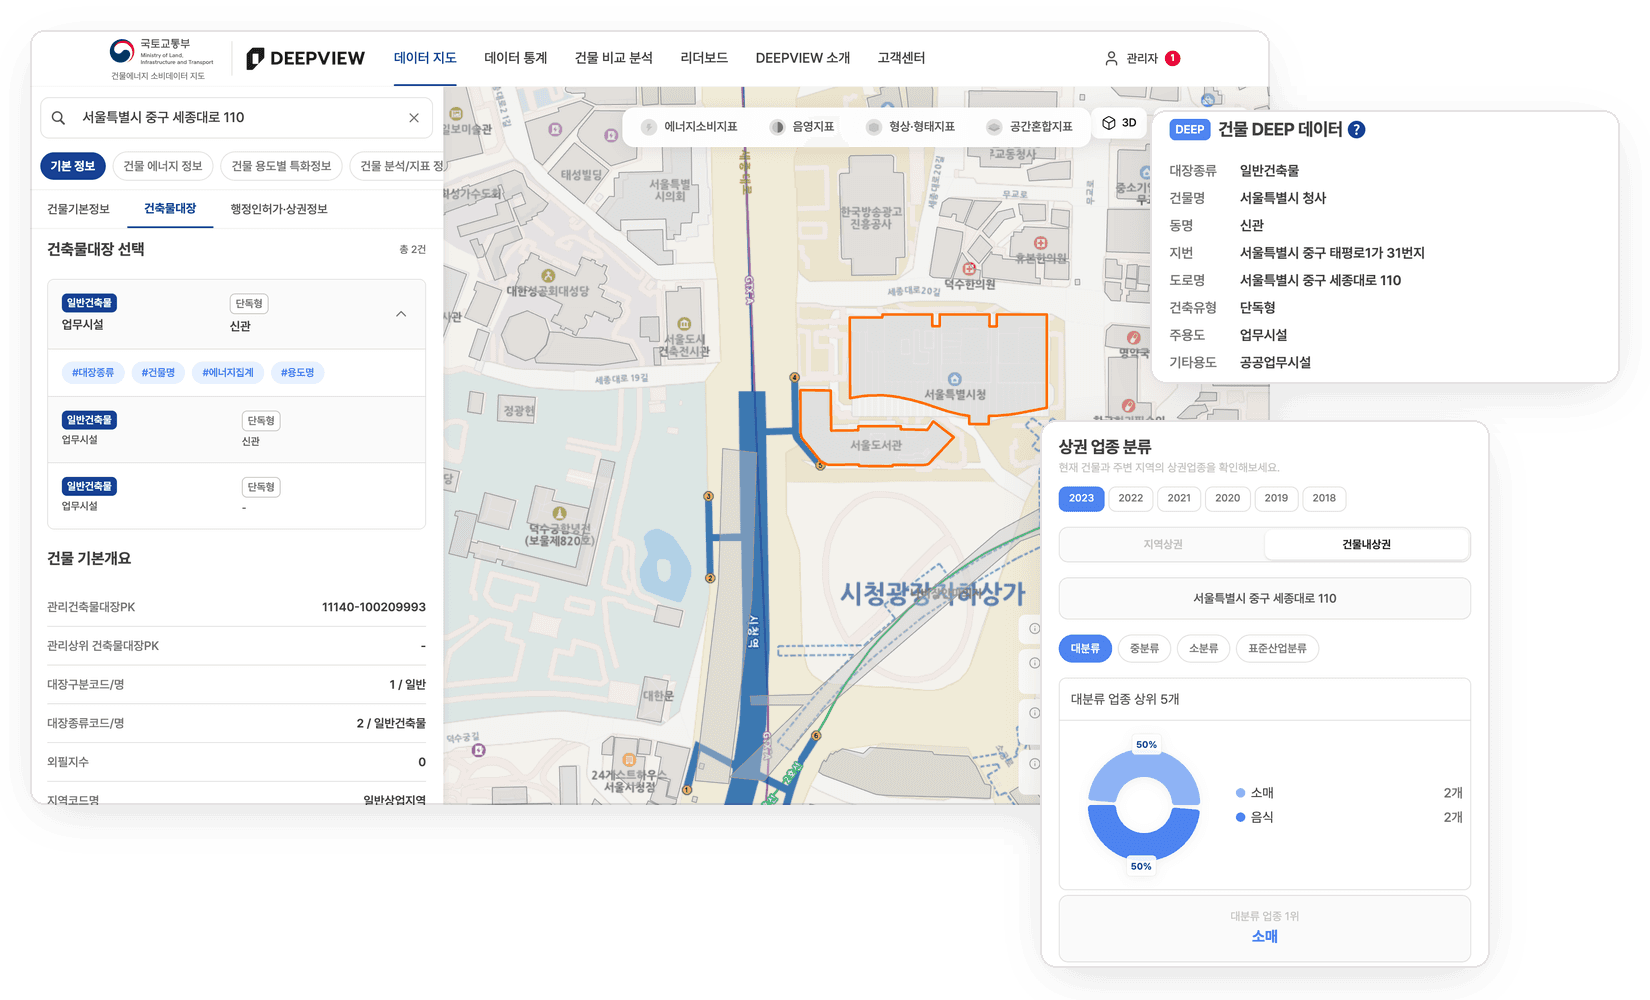Screen dimensions: 1650x1000
Task: Click the 유본한의원 medical marker
Action: (x=1040, y=243)
